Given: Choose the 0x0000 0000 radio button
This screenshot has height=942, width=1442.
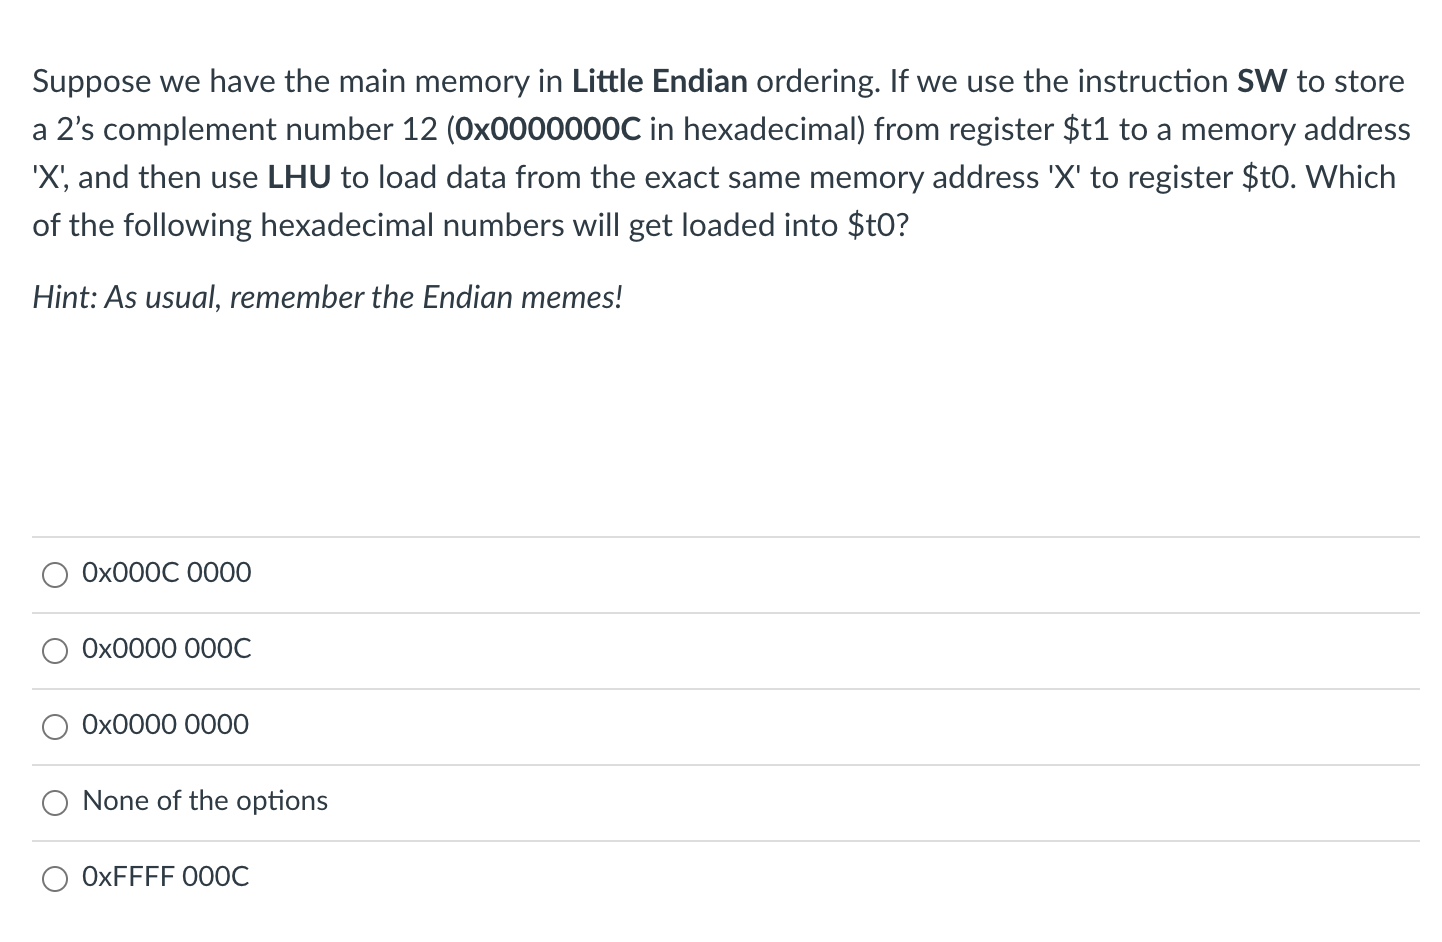Looking at the screenshot, I should click(x=55, y=727).
